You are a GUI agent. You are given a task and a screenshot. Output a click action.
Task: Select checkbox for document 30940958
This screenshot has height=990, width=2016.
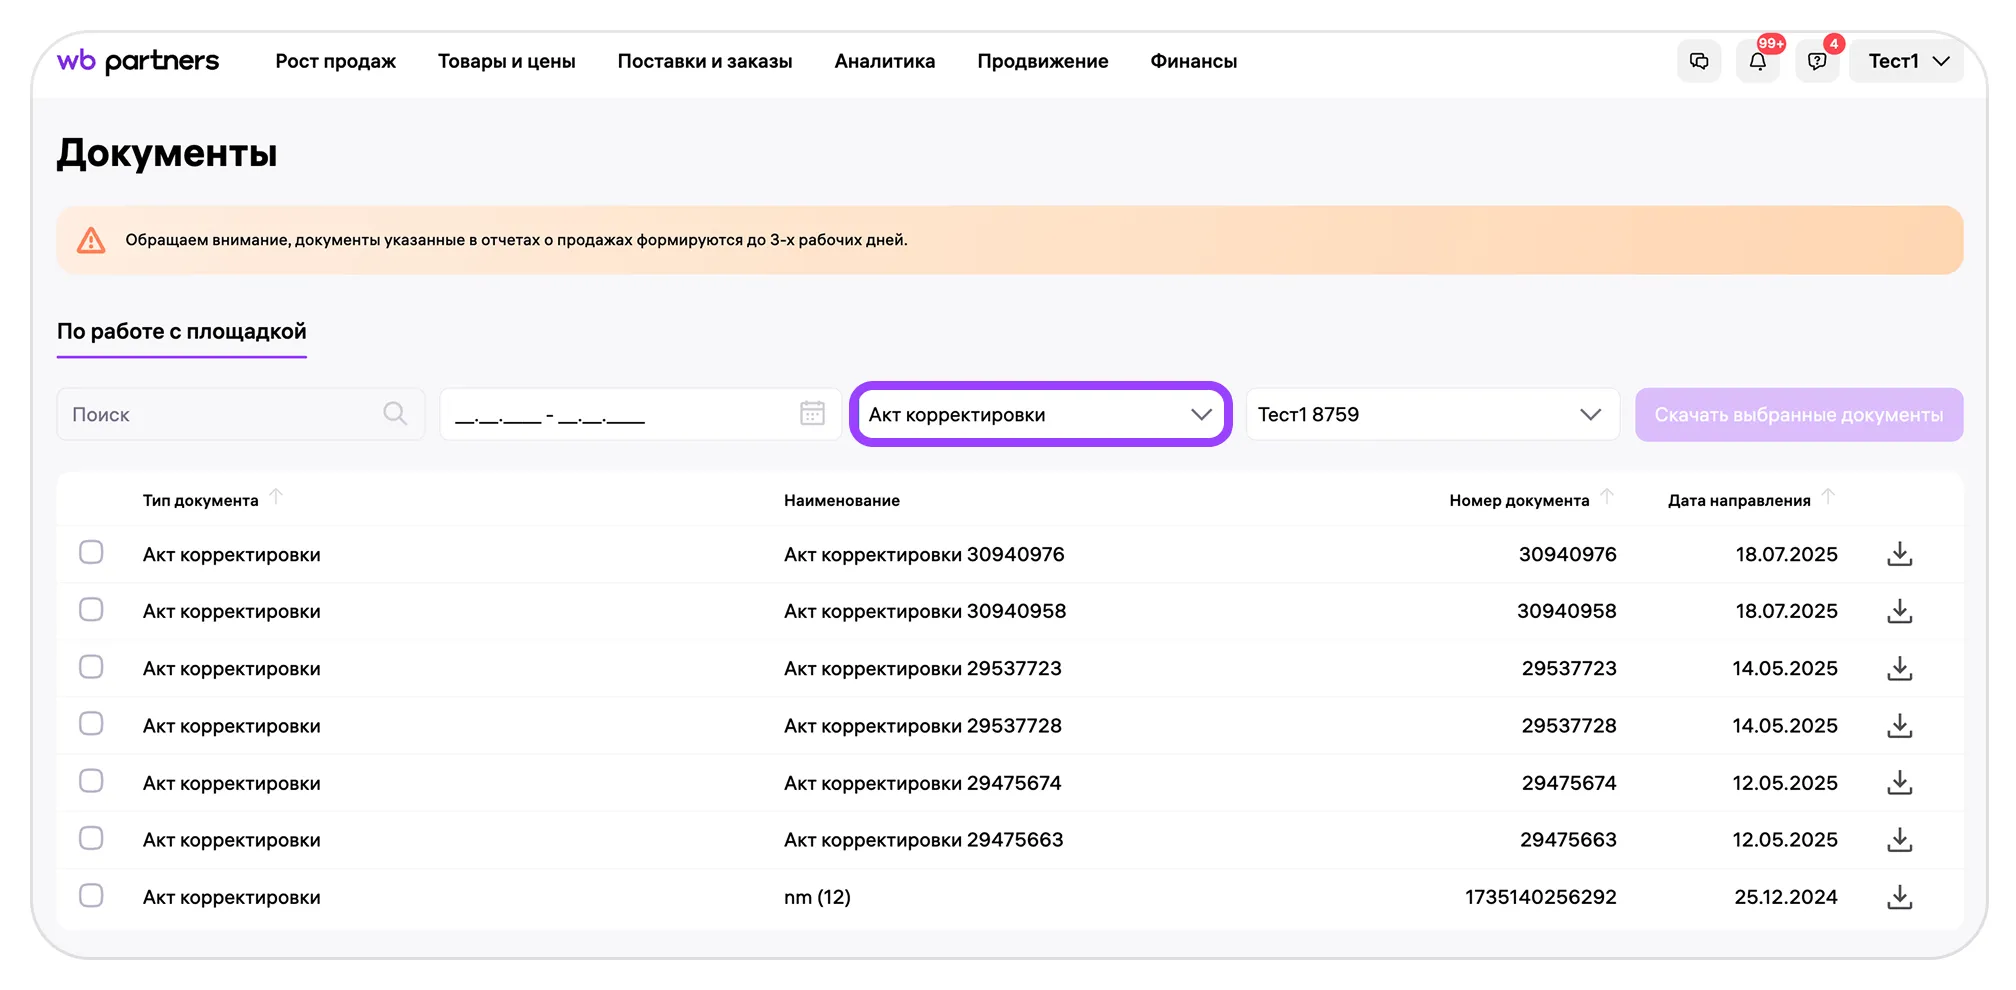click(x=91, y=610)
